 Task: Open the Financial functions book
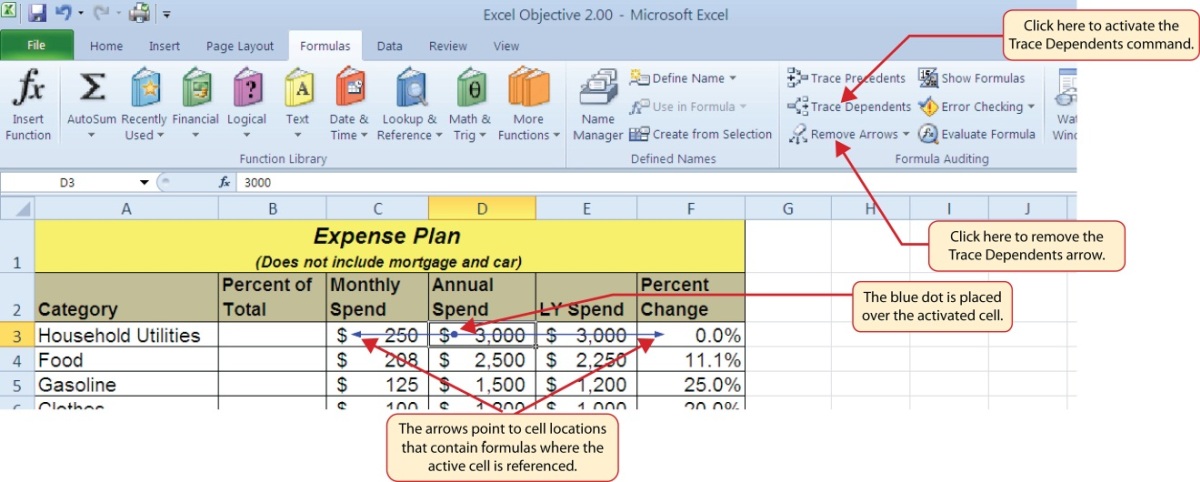click(196, 88)
